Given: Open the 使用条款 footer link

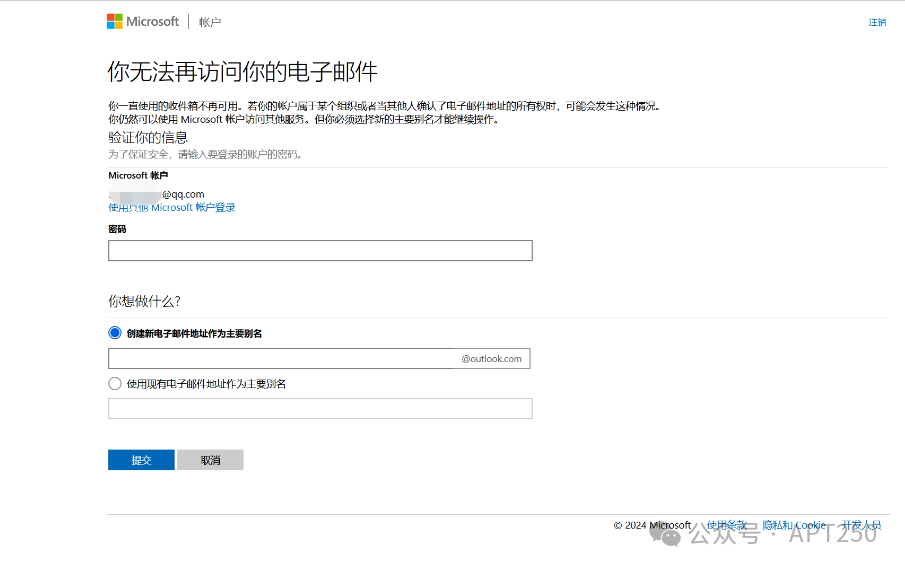Looking at the screenshot, I should click(x=727, y=525).
